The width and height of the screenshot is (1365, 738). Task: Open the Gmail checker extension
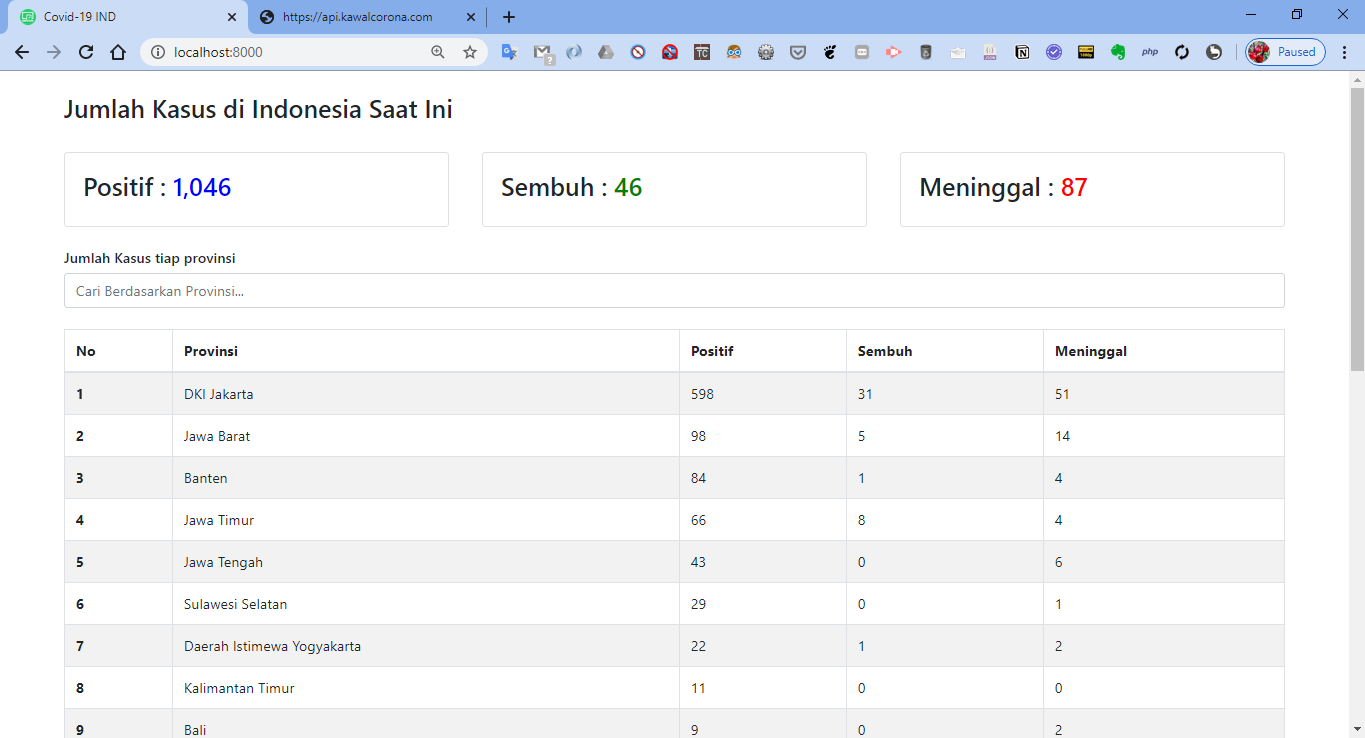542,53
